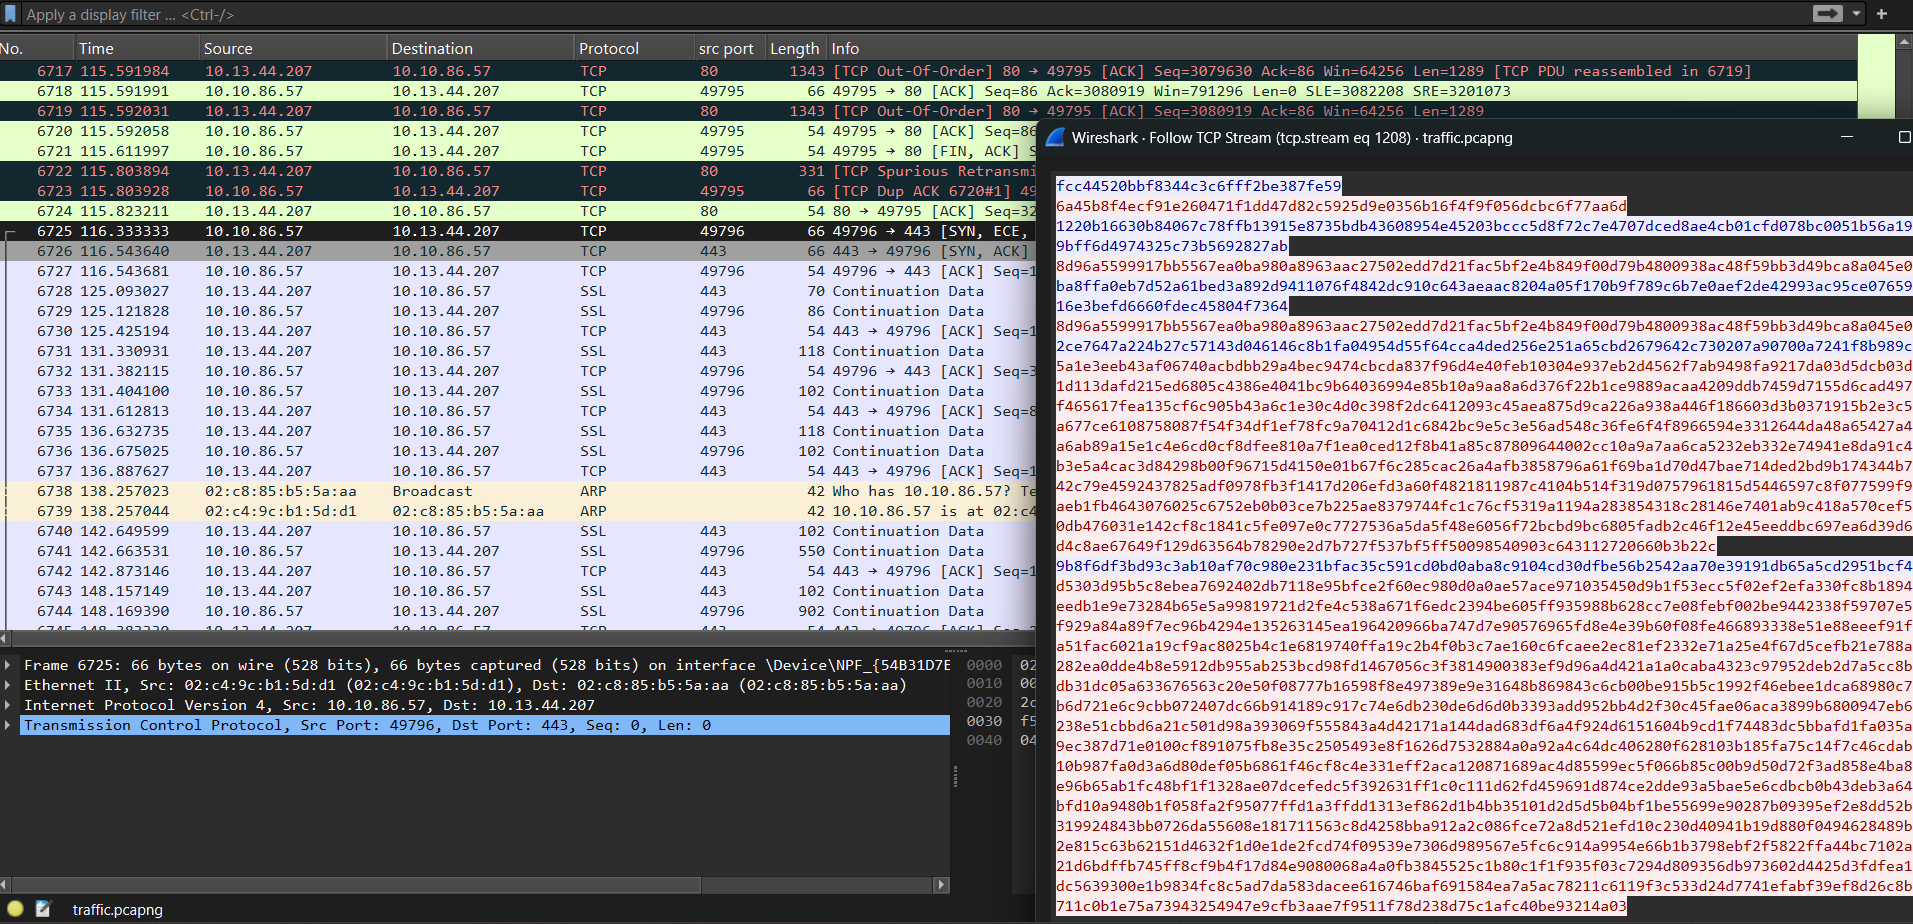Click the src port column header
Image resolution: width=1913 pixels, height=924 pixels.
(726, 48)
